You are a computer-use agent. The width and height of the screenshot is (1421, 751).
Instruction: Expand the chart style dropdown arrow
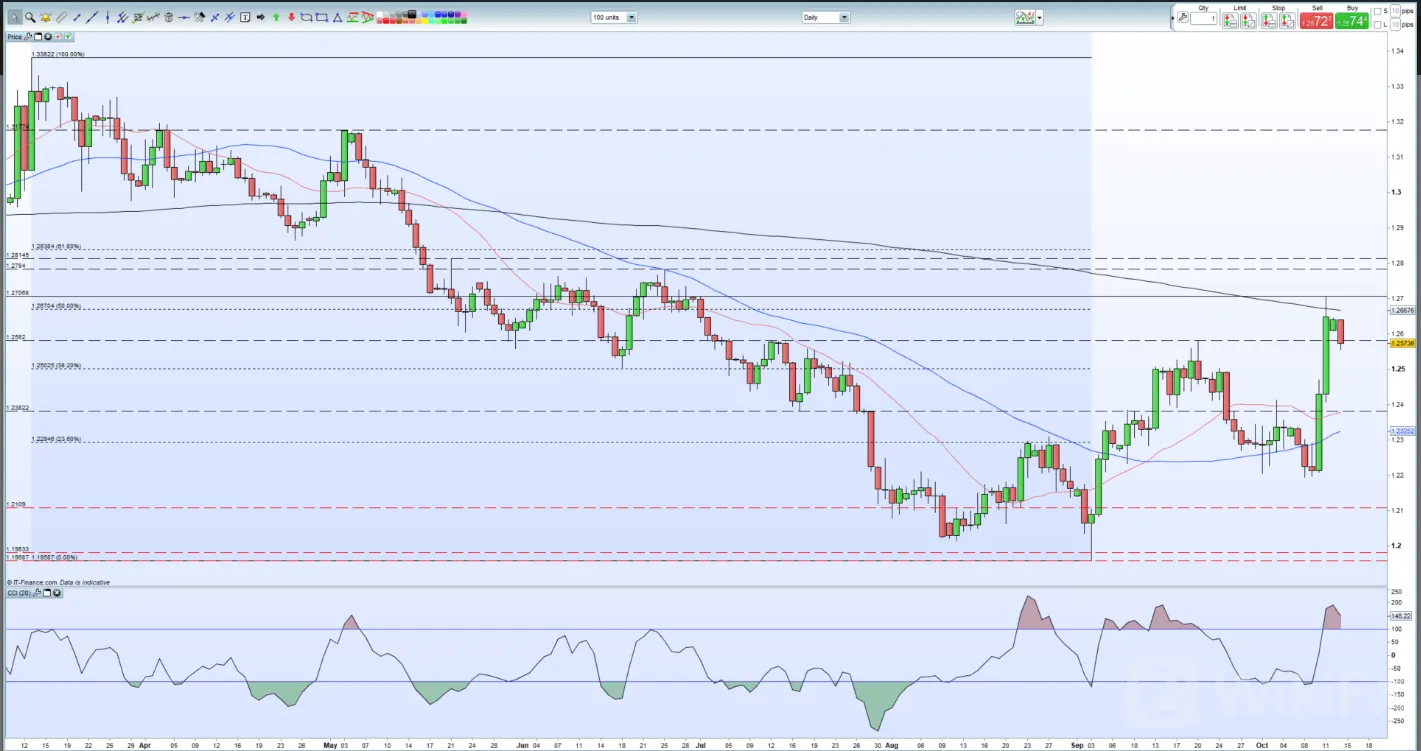click(1040, 17)
